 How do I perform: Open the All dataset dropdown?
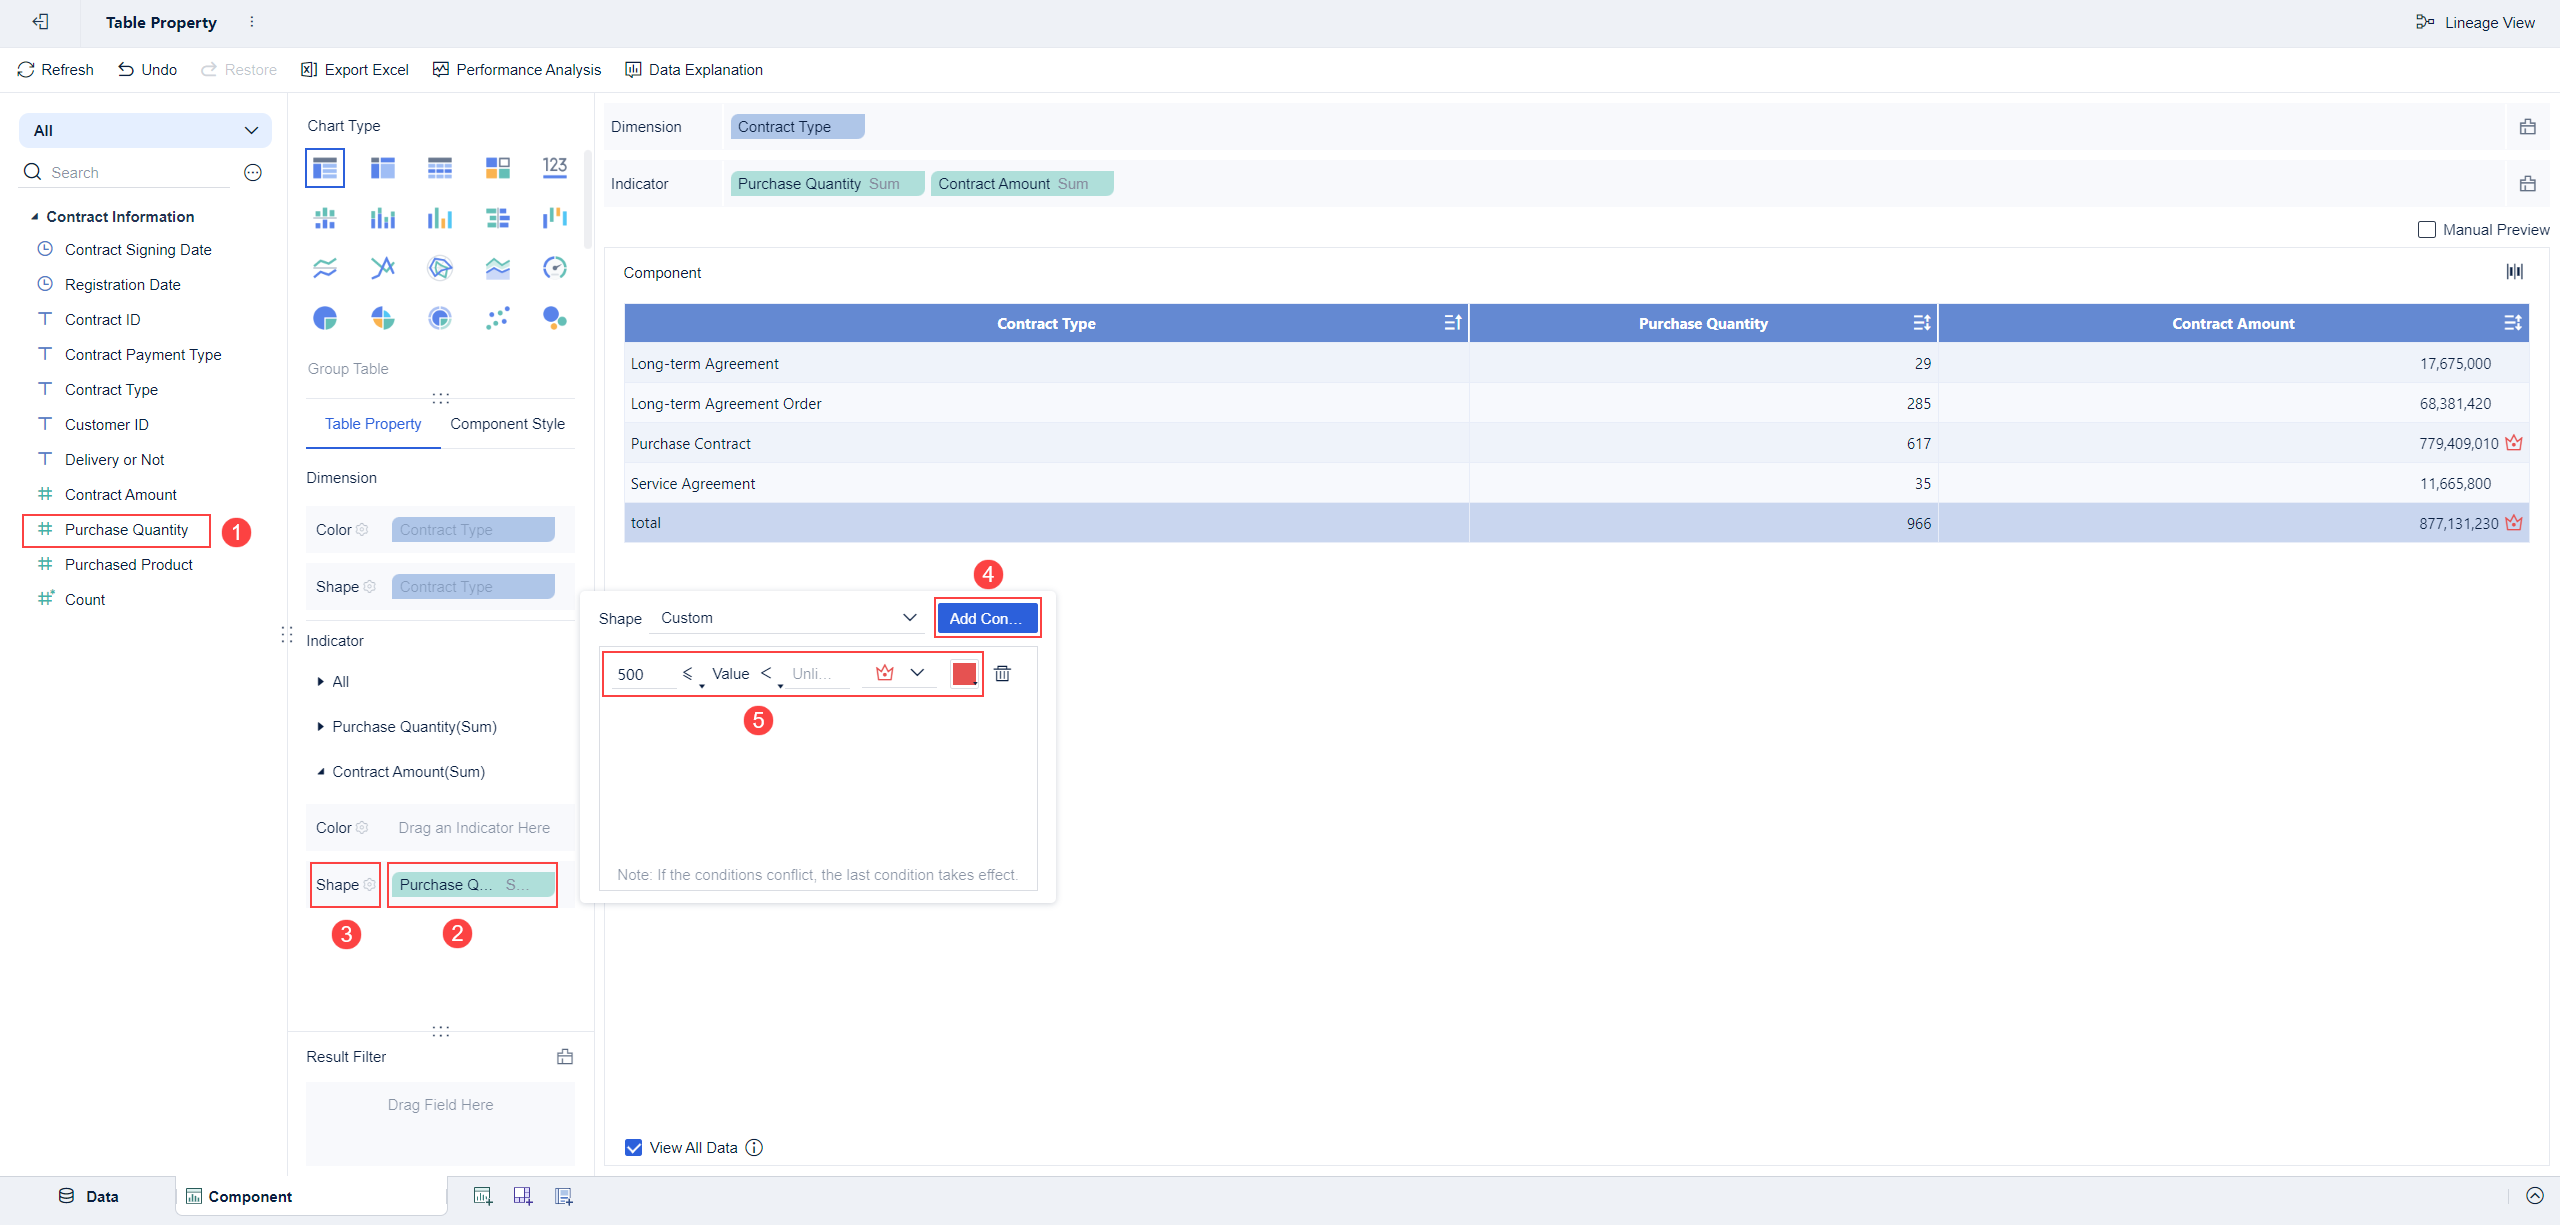145,131
